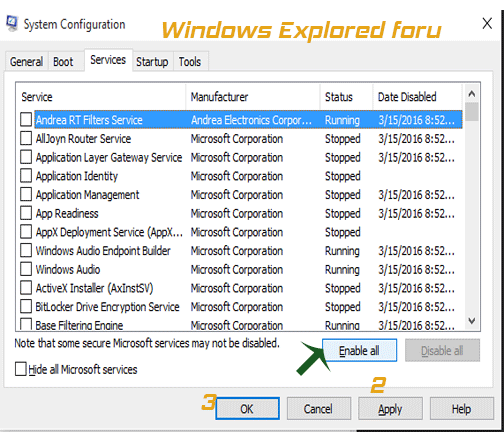
Task: Select Windows Audio Endpoint Builder name
Action: tap(103, 250)
